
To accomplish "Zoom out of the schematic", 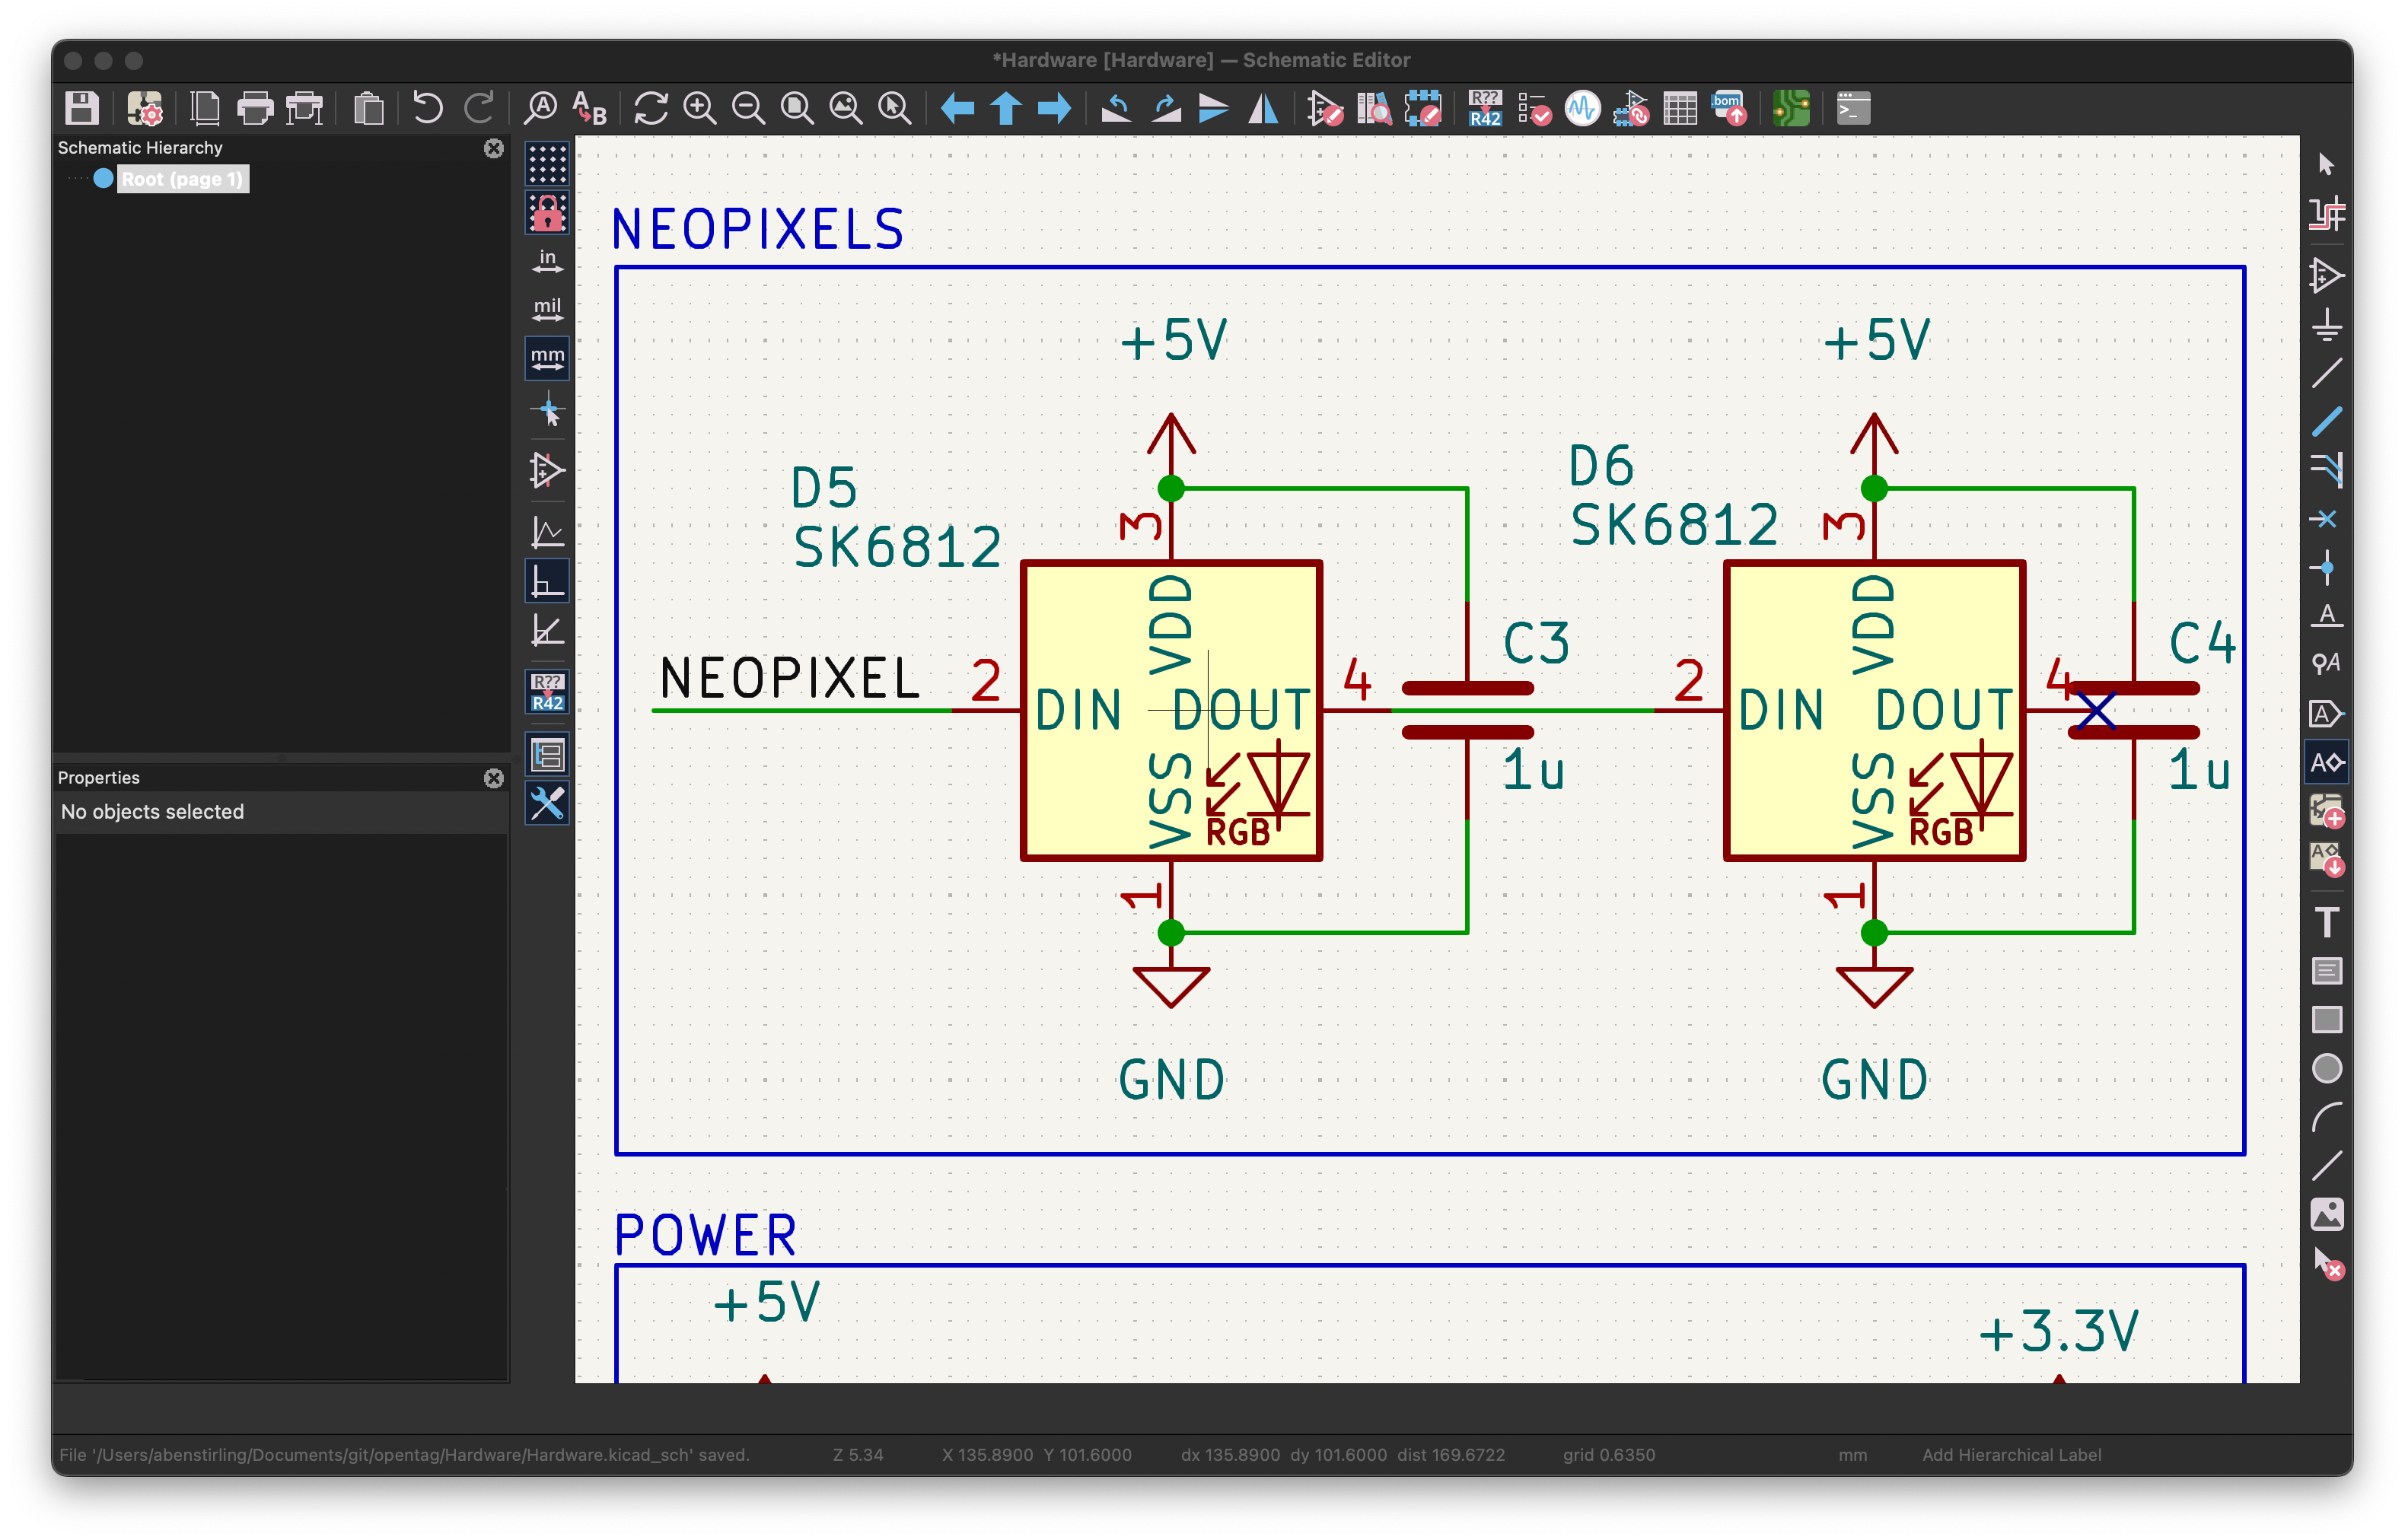I will tap(748, 108).
